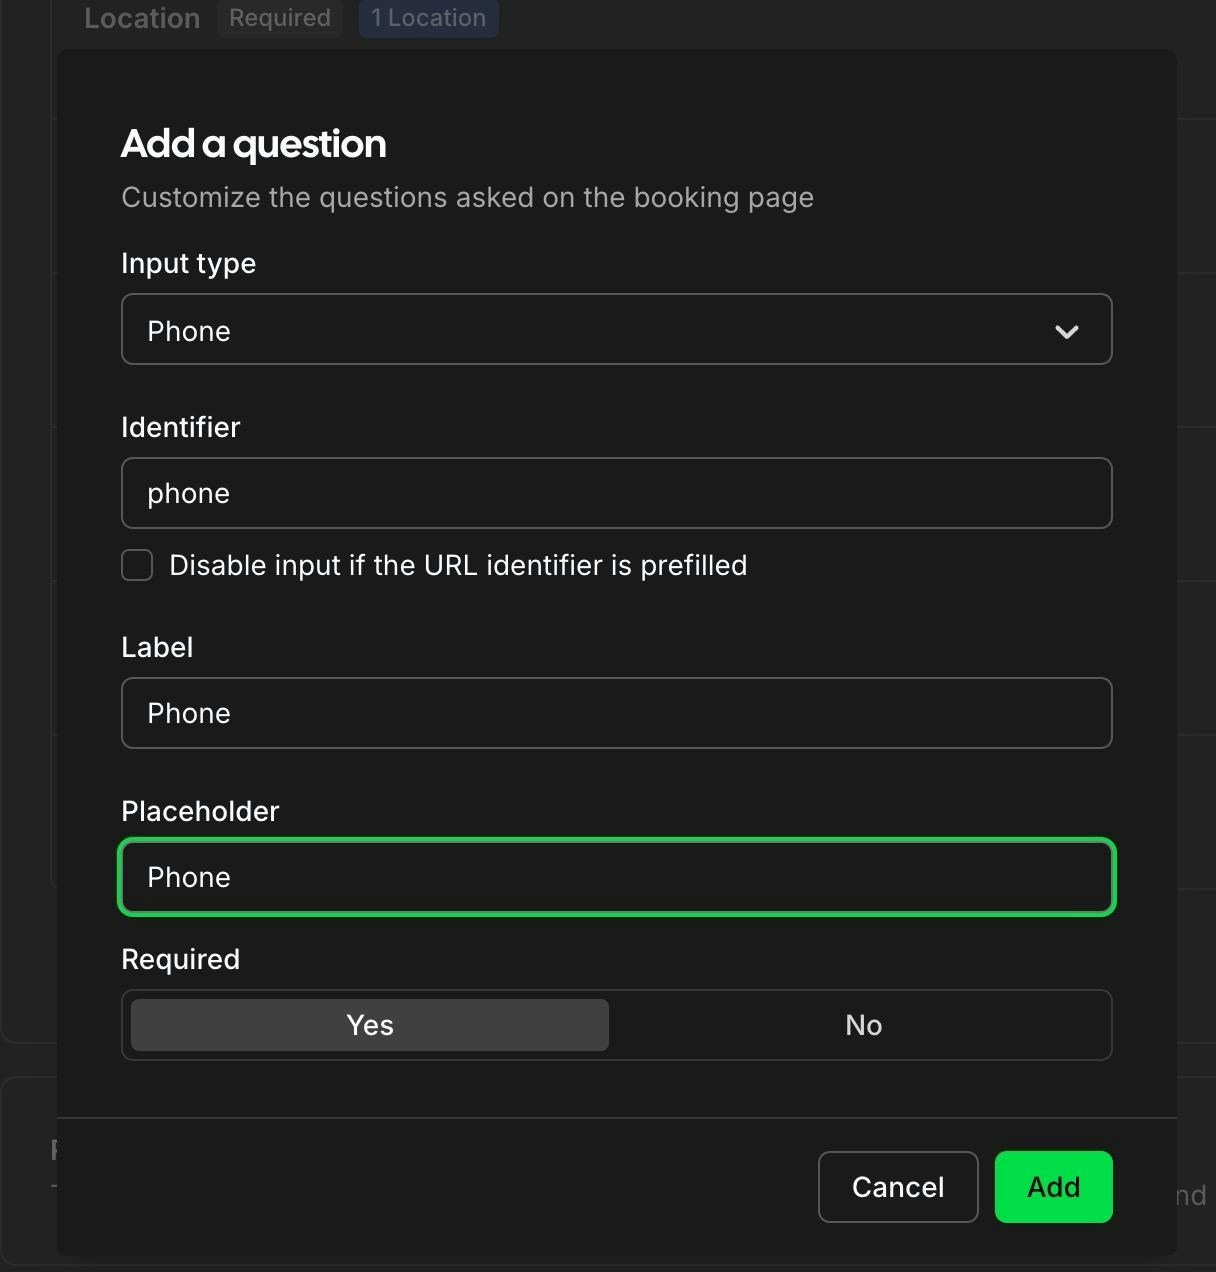Screen dimensions: 1216x1272
Task: Click the Placeholder label above the input
Action: point(200,811)
